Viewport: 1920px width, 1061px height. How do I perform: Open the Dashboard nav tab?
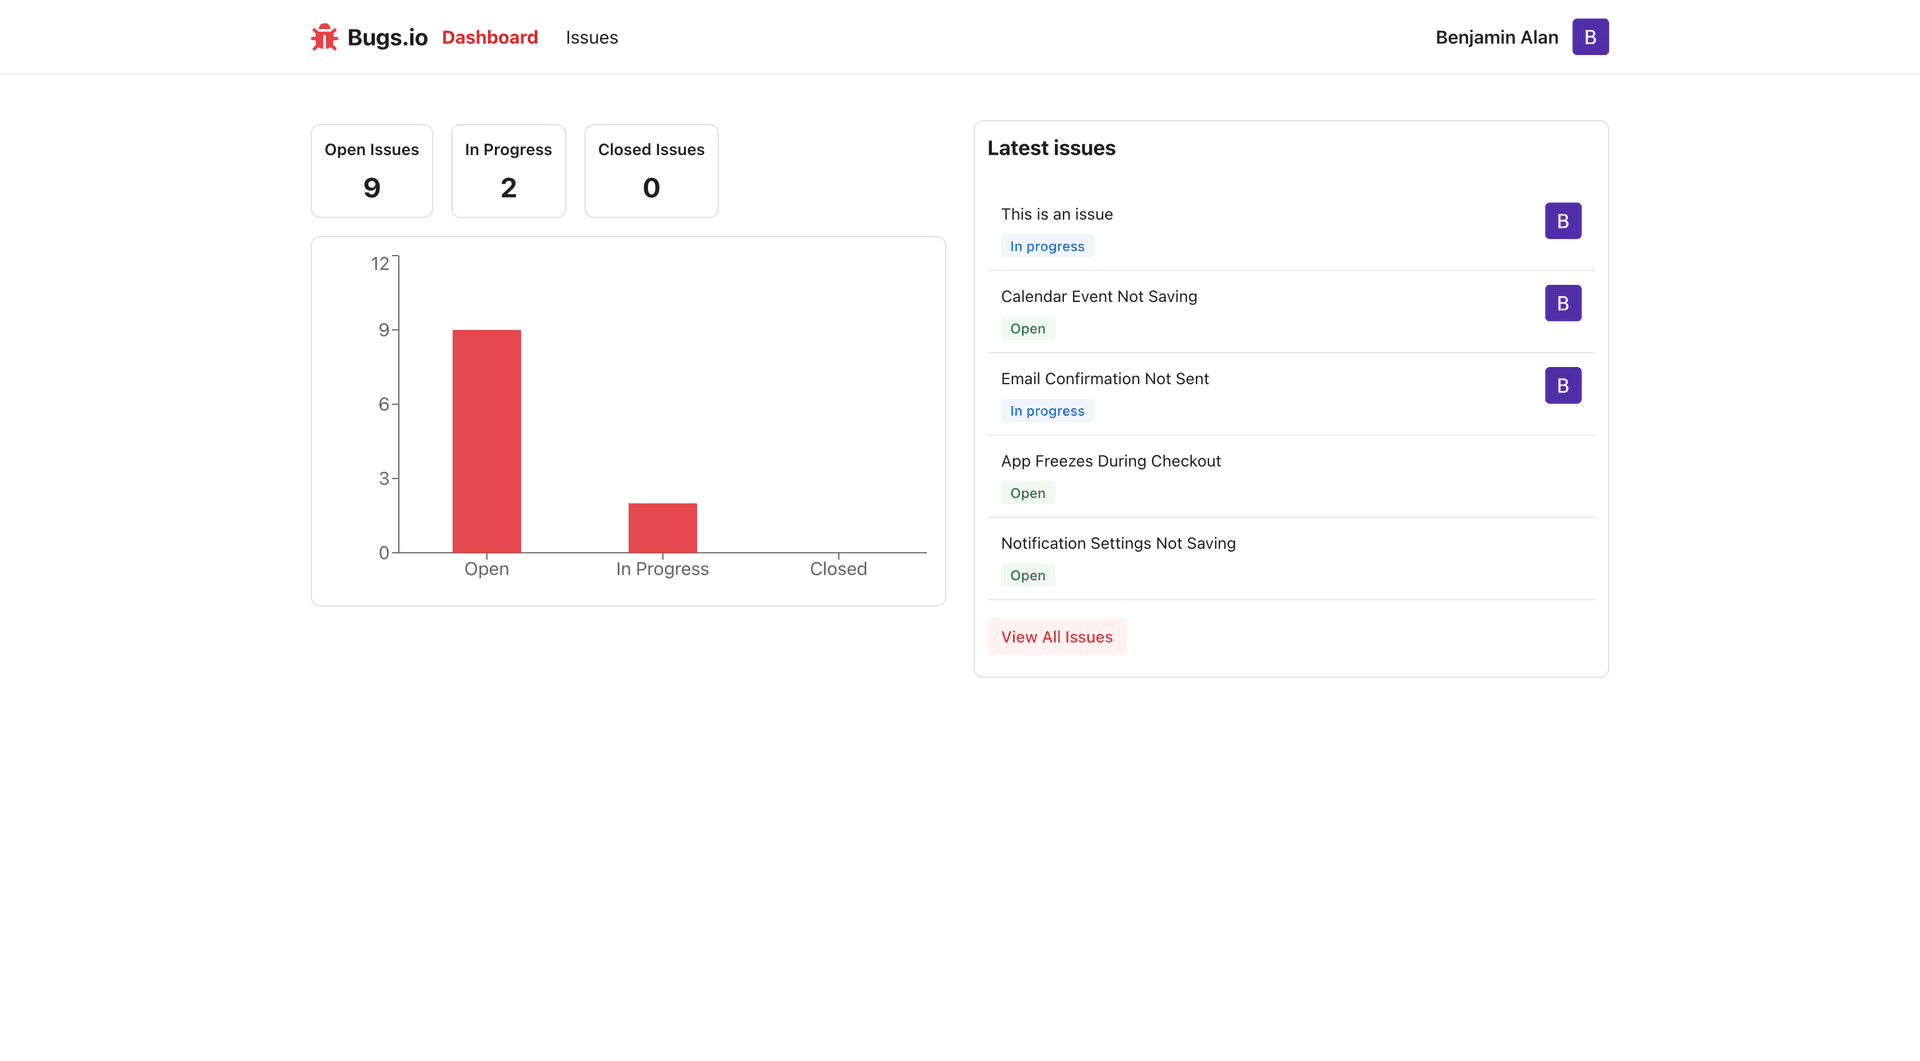pos(490,37)
